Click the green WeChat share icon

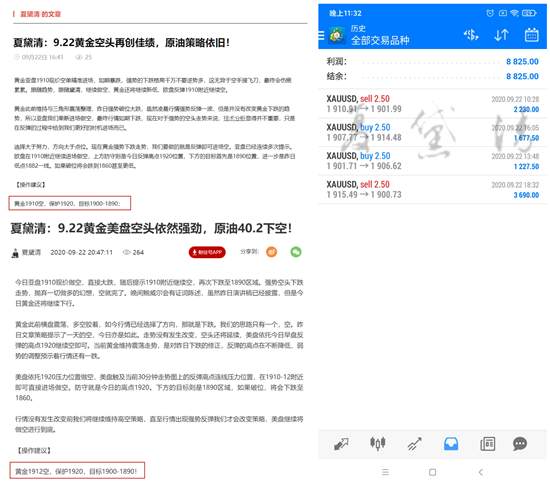click(x=296, y=252)
